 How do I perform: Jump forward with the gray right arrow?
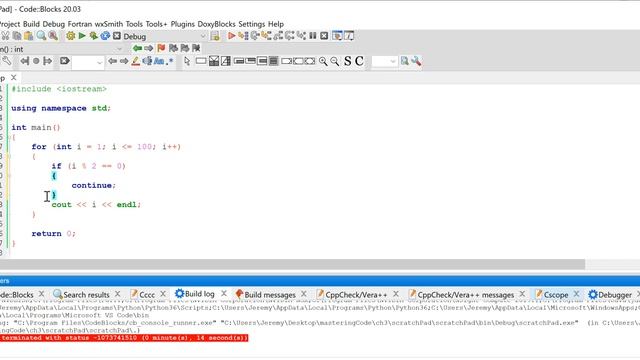pyautogui.click(x=149, y=49)
